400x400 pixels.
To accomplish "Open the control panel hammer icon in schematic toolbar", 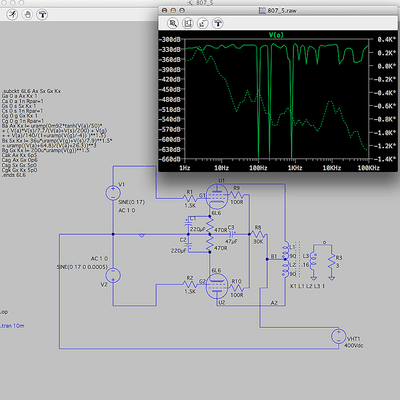I will [42, 14].
